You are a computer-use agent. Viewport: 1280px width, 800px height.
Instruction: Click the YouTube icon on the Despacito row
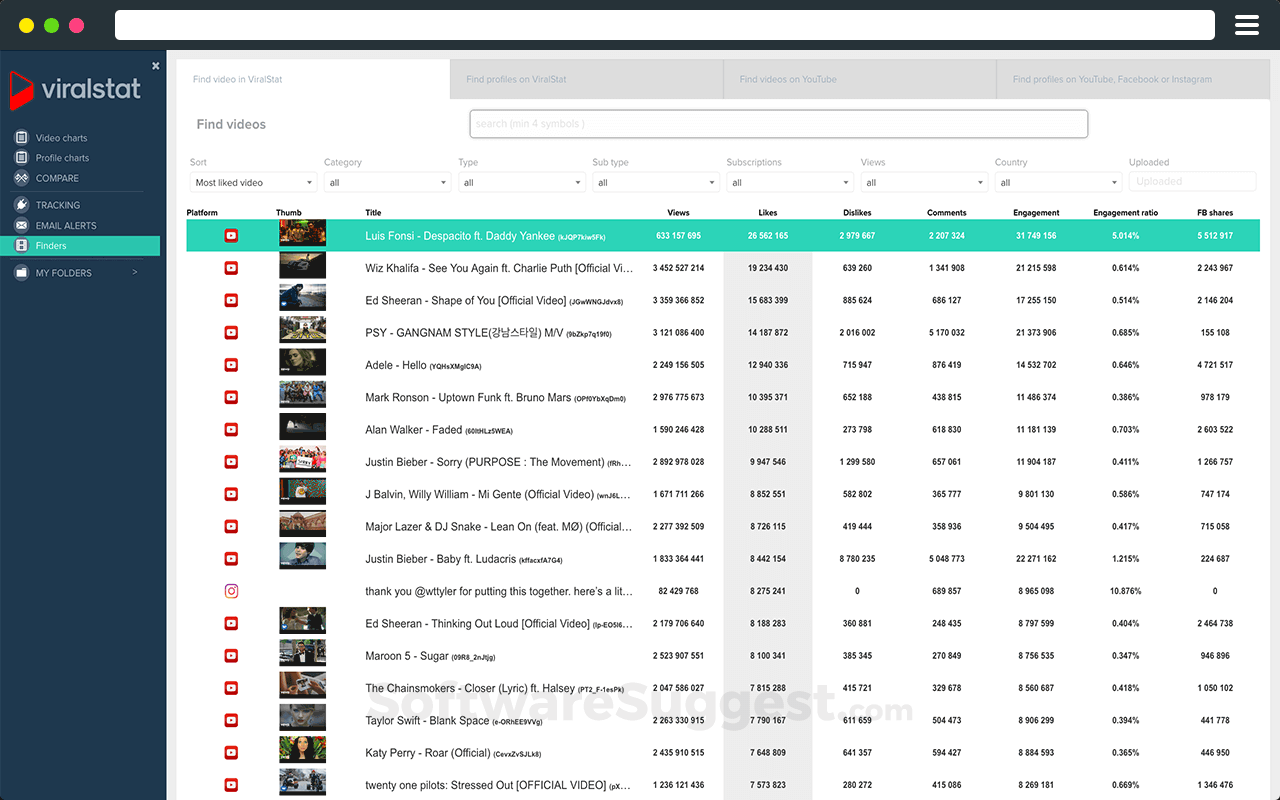coord(231,235)
